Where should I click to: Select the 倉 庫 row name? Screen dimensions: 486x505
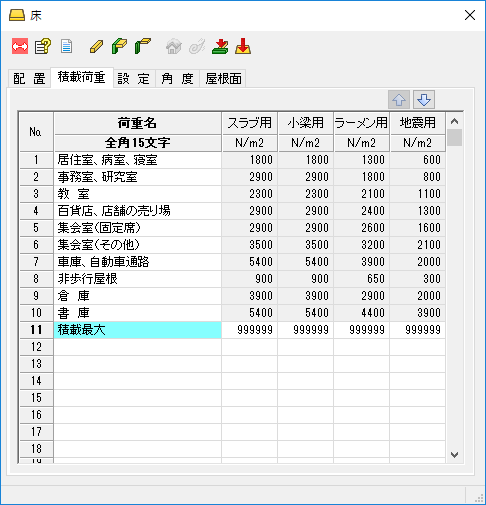(138, 296)
